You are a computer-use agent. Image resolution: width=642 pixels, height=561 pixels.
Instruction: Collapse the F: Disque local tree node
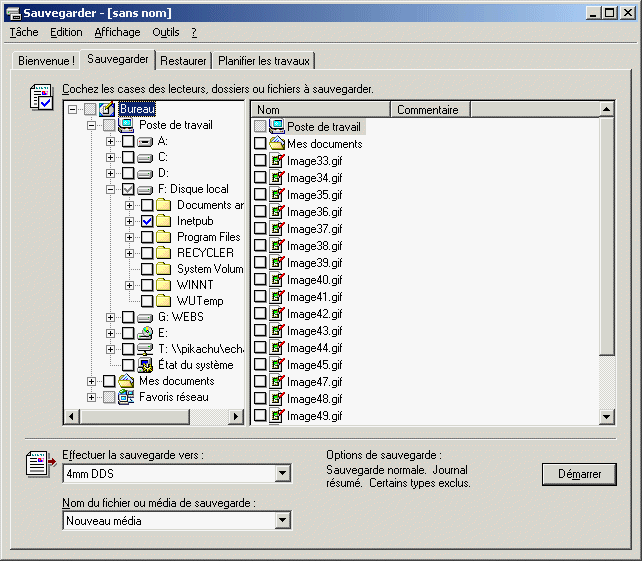coord(111,189)
